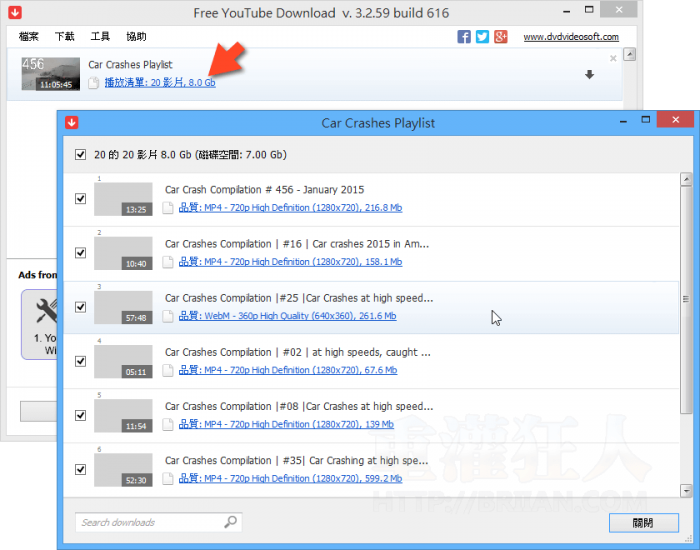Change quality link showing 216.8 Mb
Screen dimensions: 700x550
point(290,208)
